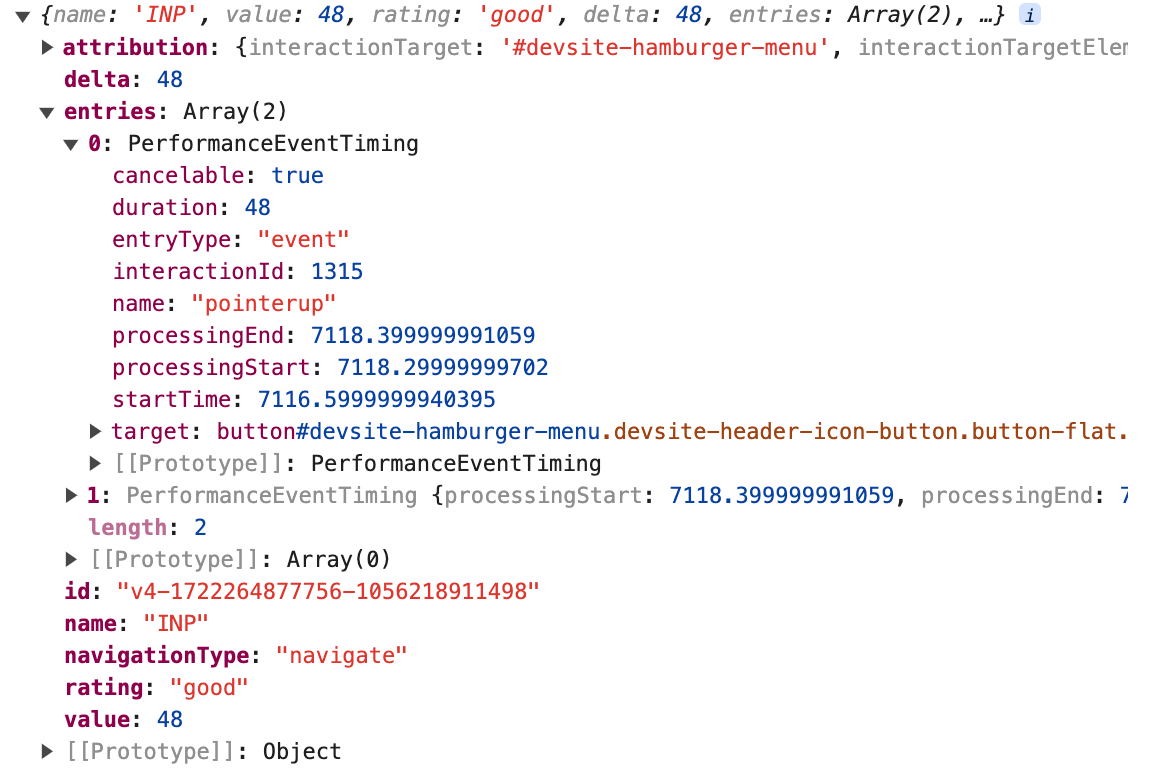Click the rating "good" value
This screenshot has height=782, width=1156.
click(x=208, y=687)
